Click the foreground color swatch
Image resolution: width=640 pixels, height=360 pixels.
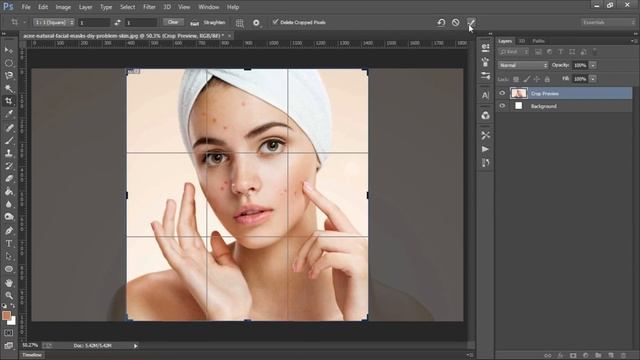point(6,316)
